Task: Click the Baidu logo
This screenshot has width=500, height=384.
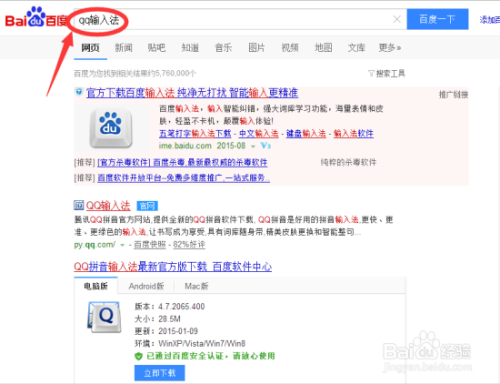Action: click(x=37, y=17)
